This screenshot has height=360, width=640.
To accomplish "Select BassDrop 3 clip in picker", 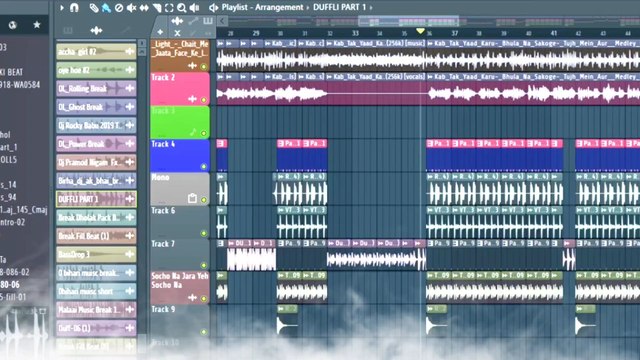I will tap(96, 254).
